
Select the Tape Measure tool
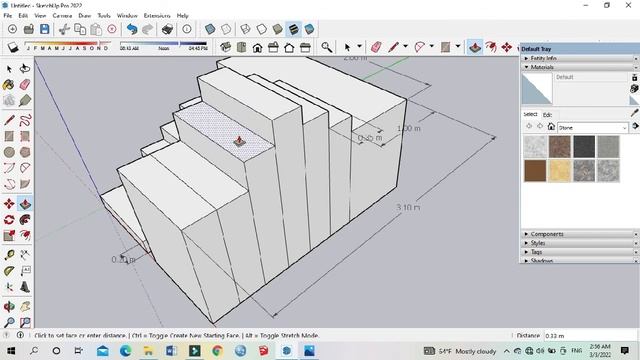(9, 255)
